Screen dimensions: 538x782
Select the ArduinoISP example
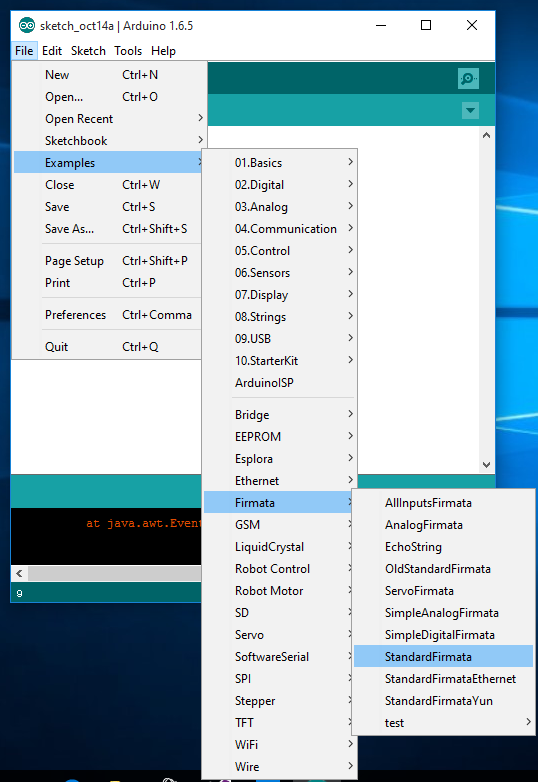280,383
